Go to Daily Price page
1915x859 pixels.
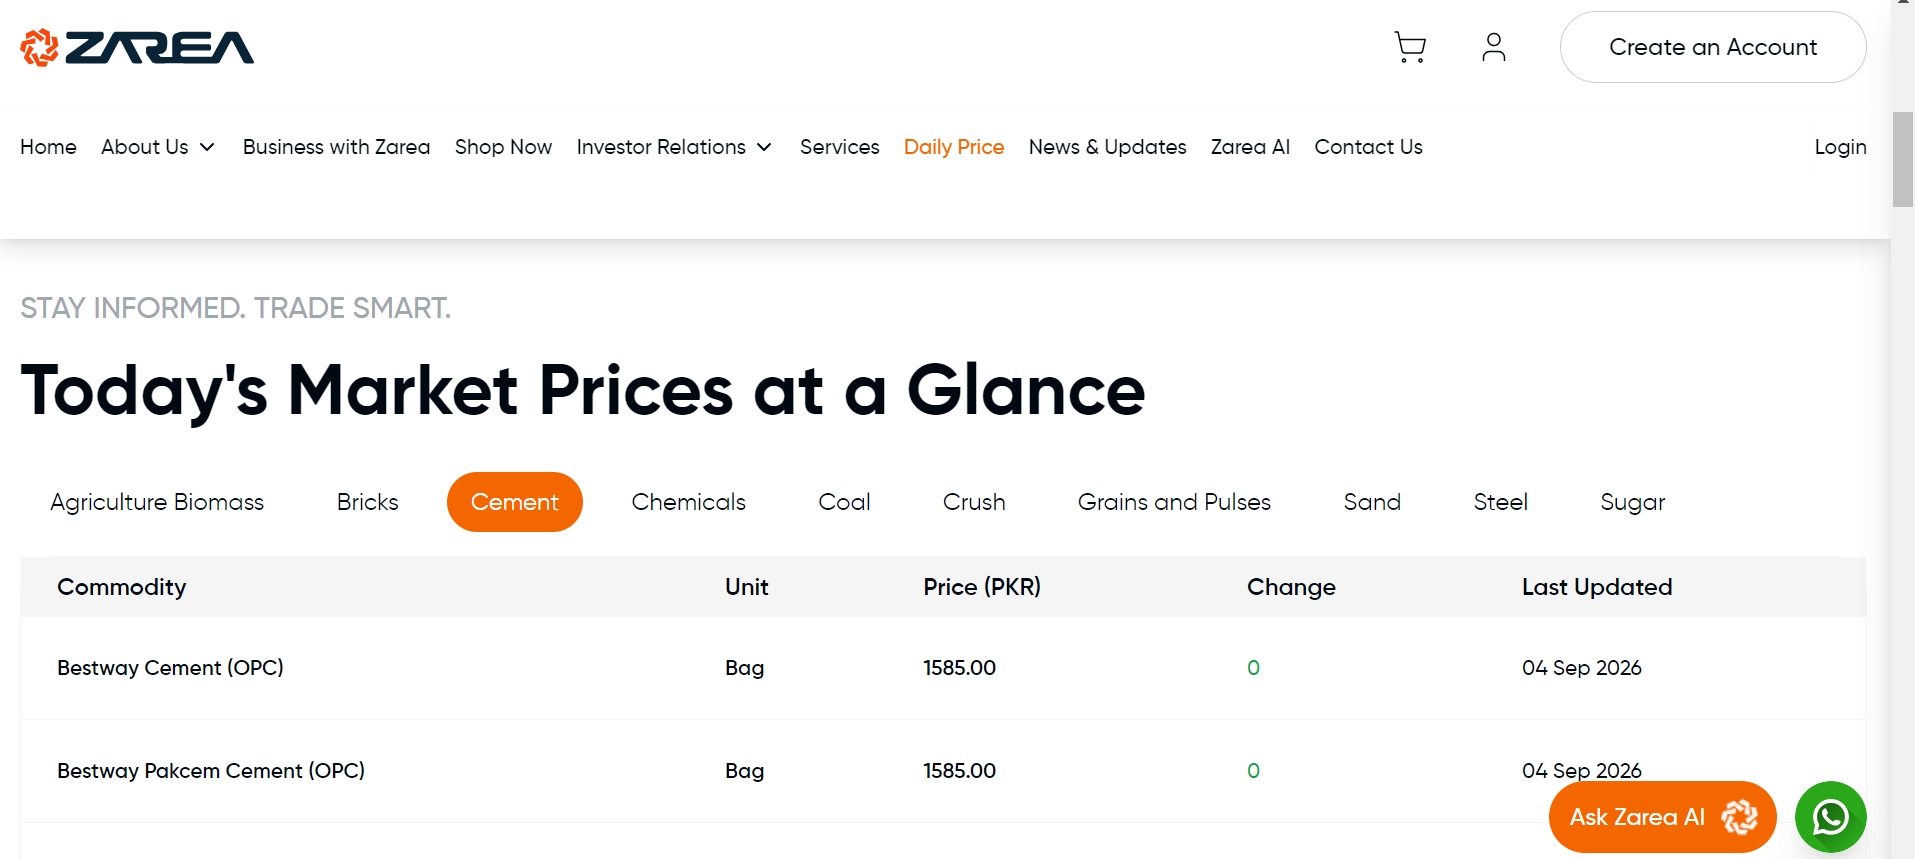[x=953, y=147]
